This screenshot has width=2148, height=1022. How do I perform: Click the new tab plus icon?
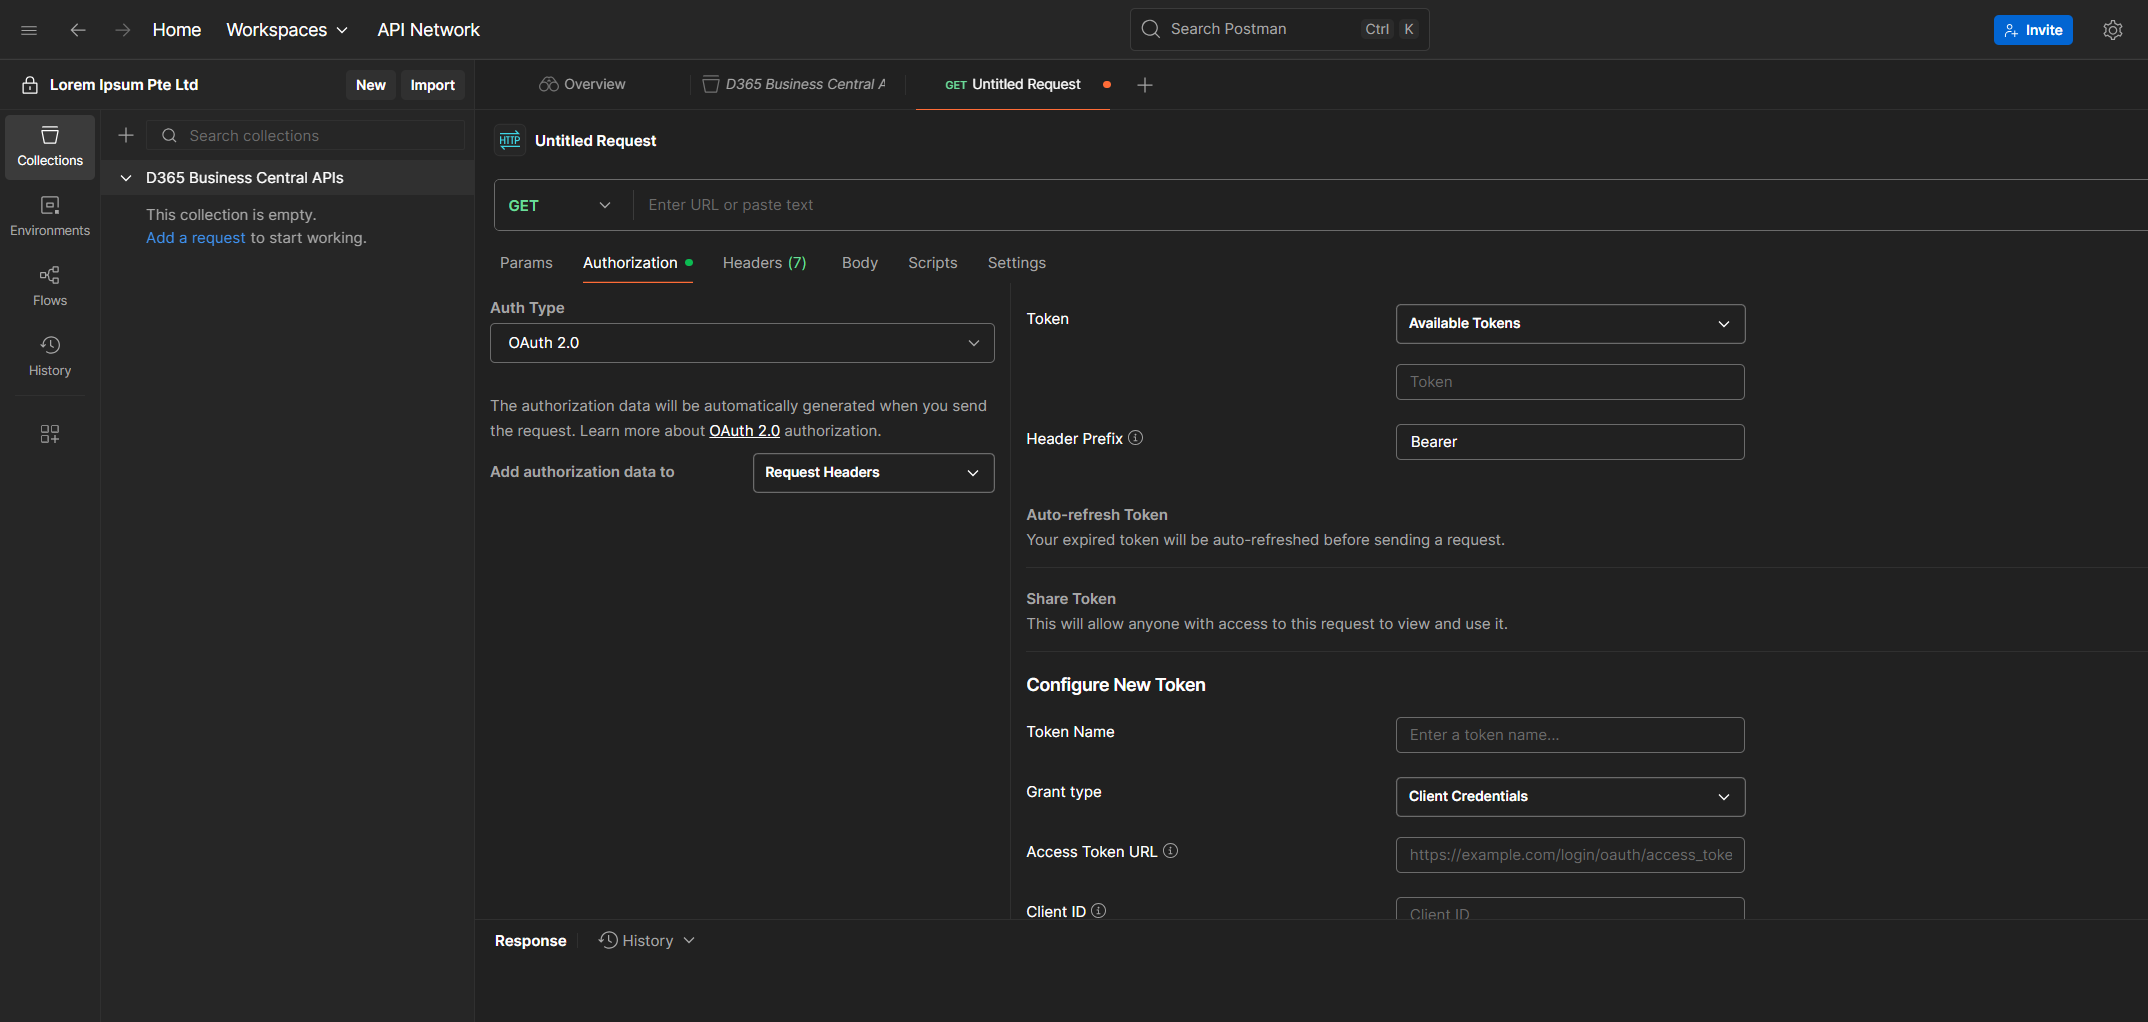pos(1145,85)
